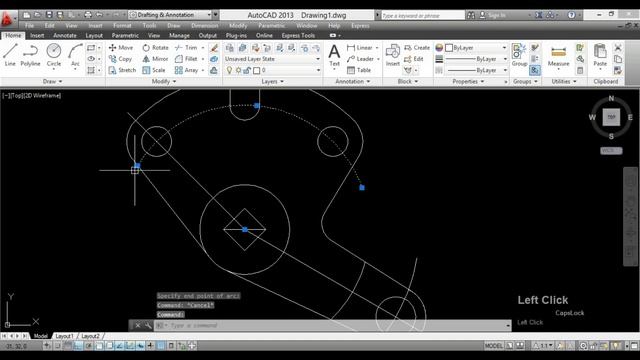
Task: Click the ViewCube TOP face
Action: (611, 117)
